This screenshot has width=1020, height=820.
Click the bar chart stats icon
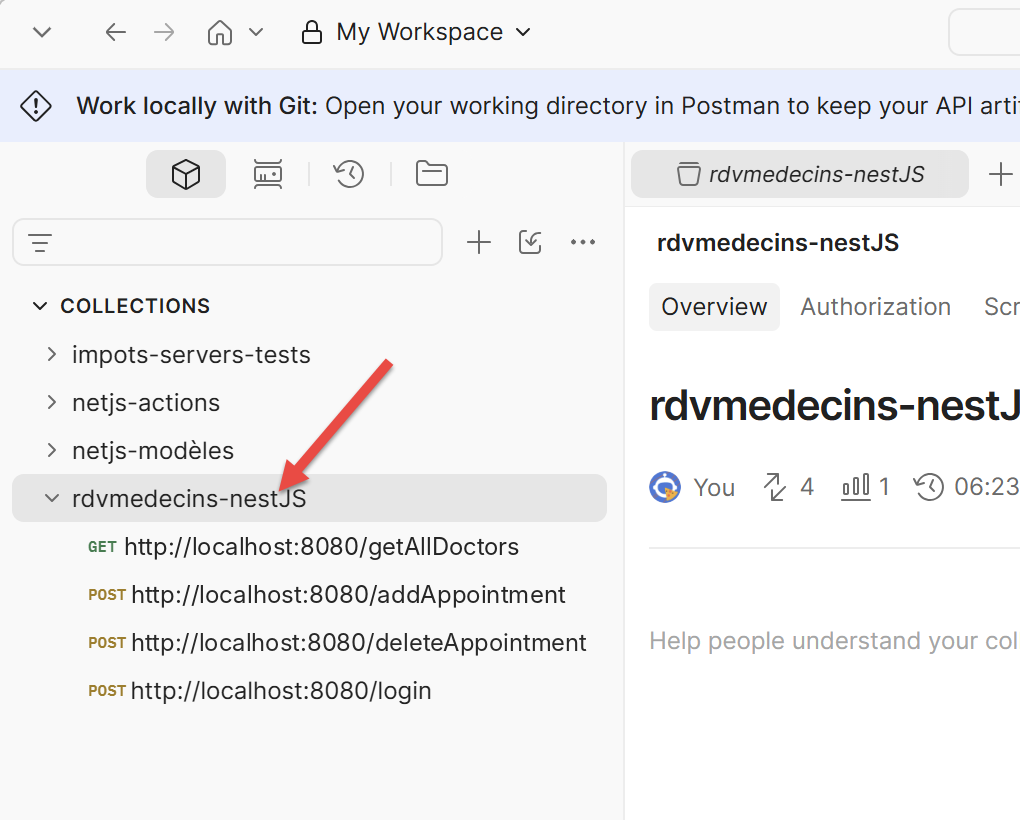855,487
